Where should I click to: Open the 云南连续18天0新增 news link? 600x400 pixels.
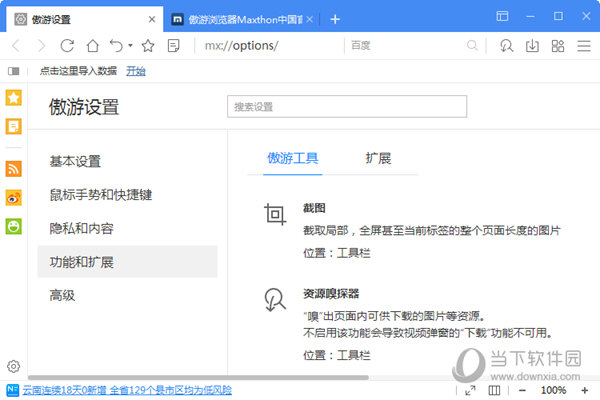click(x=127, y=390)
